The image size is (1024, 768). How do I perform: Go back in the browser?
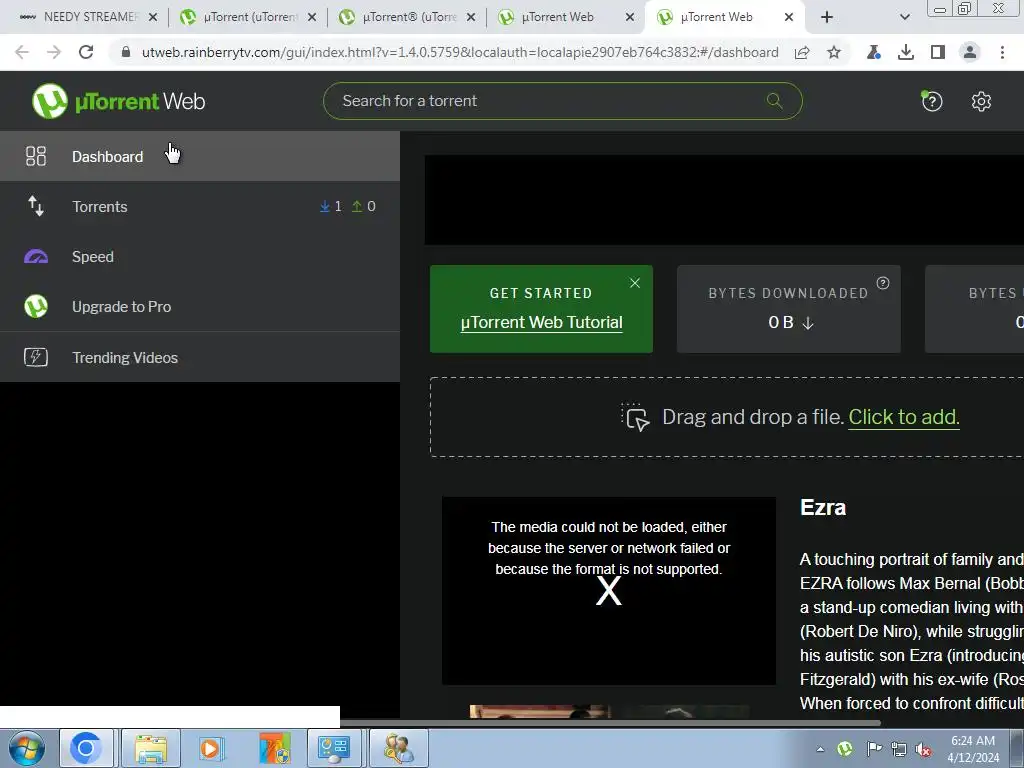(22, 52)
